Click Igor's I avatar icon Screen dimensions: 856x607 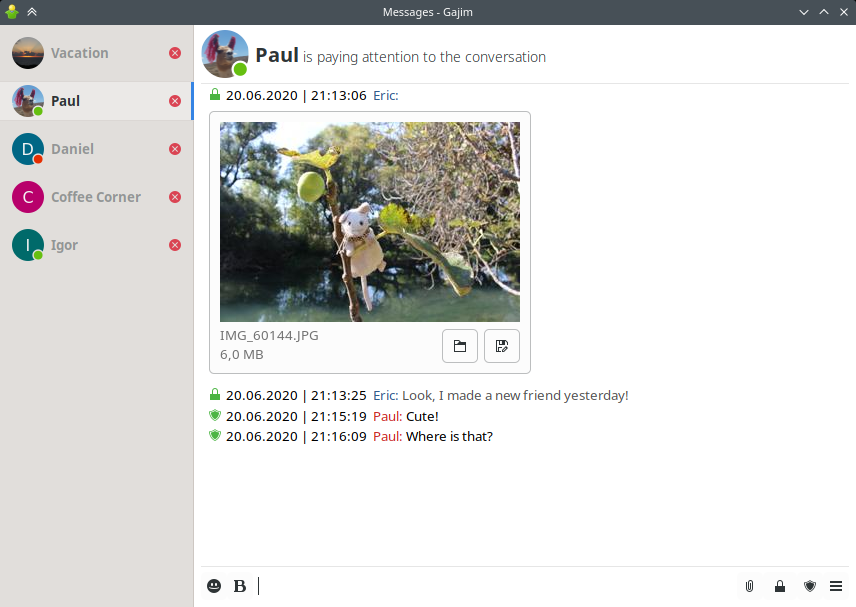click(28, 245)
